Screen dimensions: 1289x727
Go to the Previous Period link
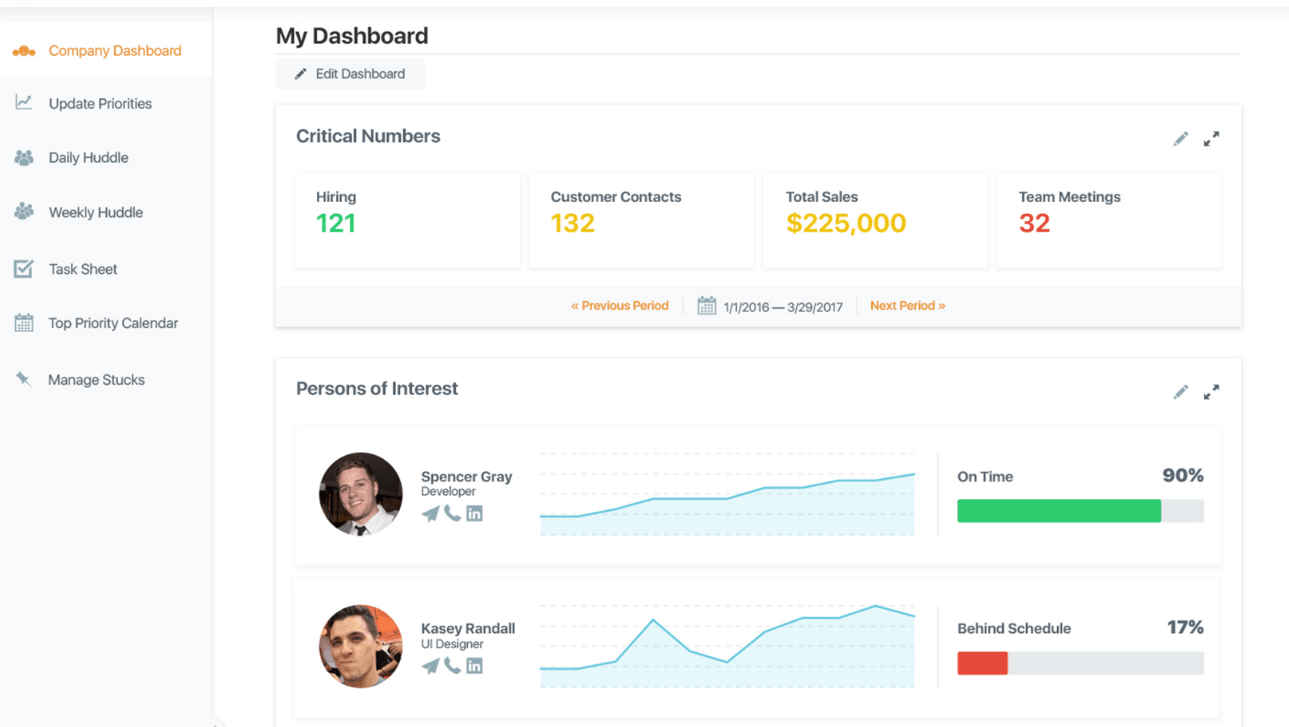pyautogui.click(x=620, y=306)
